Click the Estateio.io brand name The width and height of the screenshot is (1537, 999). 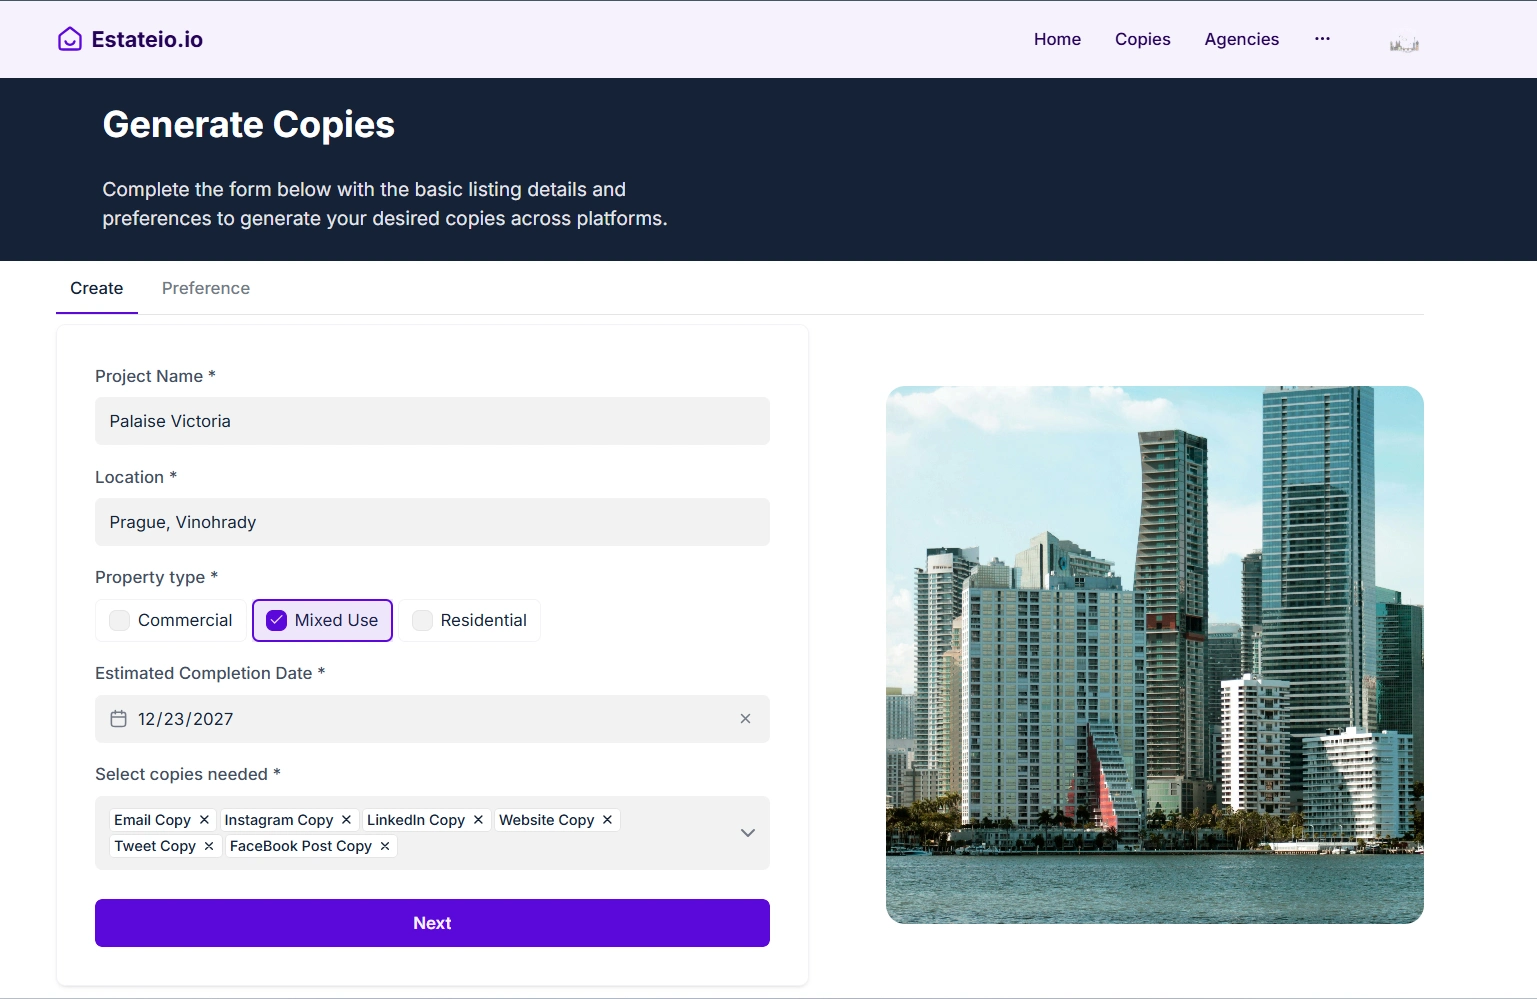[147, 39]
